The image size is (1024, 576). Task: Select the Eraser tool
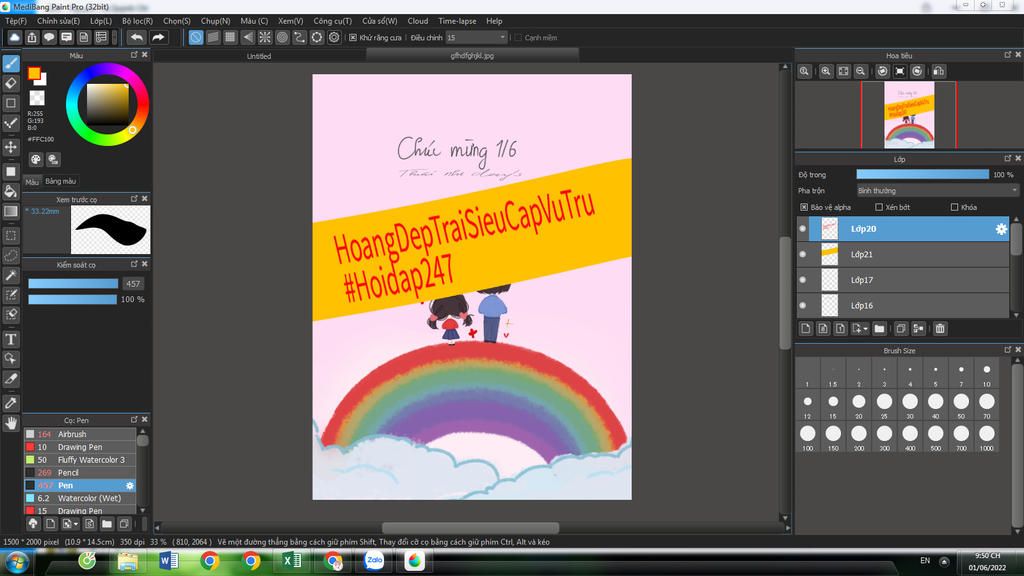(11, 83)
